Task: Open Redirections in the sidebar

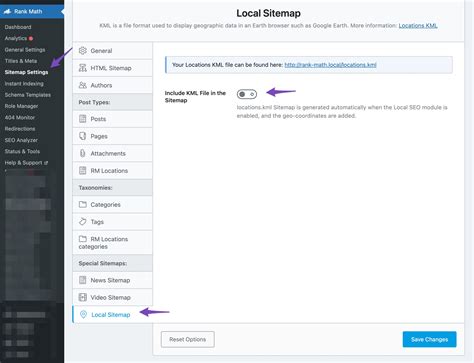Action: (x=20, y=129)
